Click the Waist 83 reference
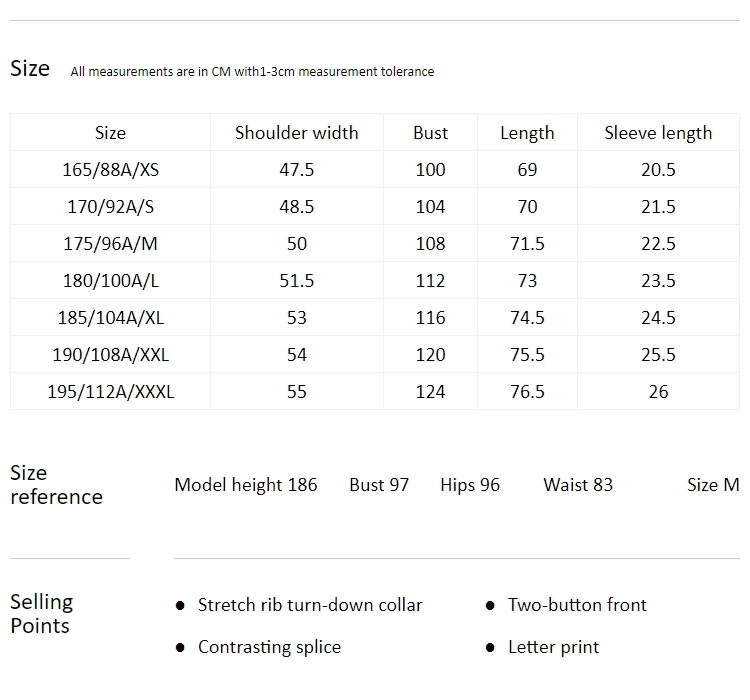Image resolution: width=750 pixels, height=700 pixels. (578, 485)
